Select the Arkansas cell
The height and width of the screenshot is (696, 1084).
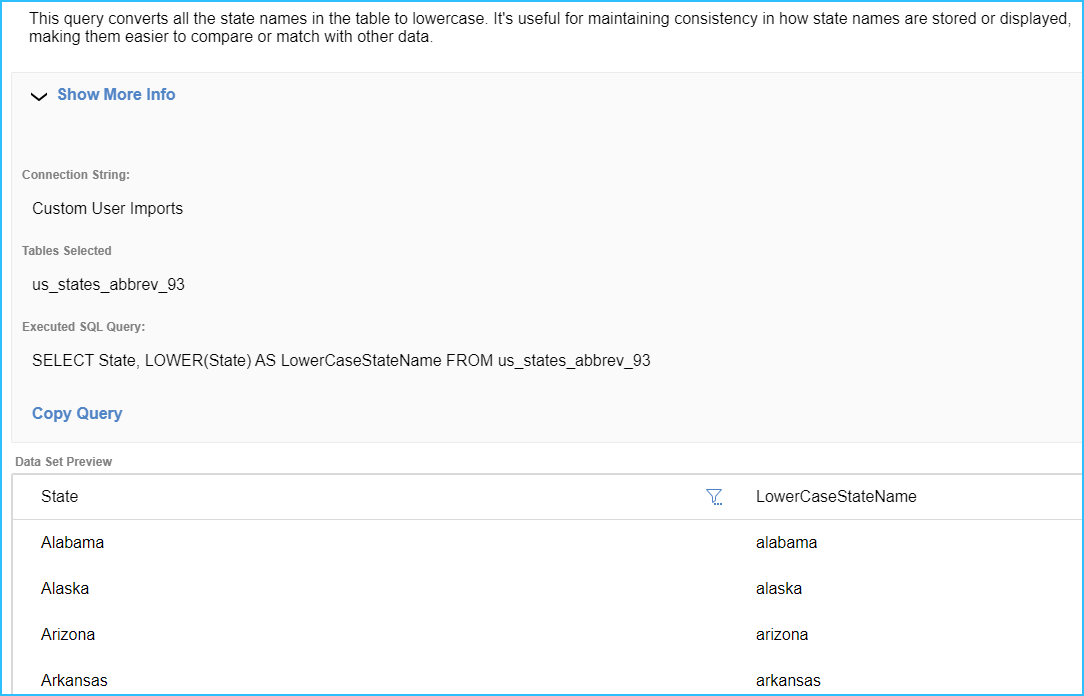click(x=74, y=680)
